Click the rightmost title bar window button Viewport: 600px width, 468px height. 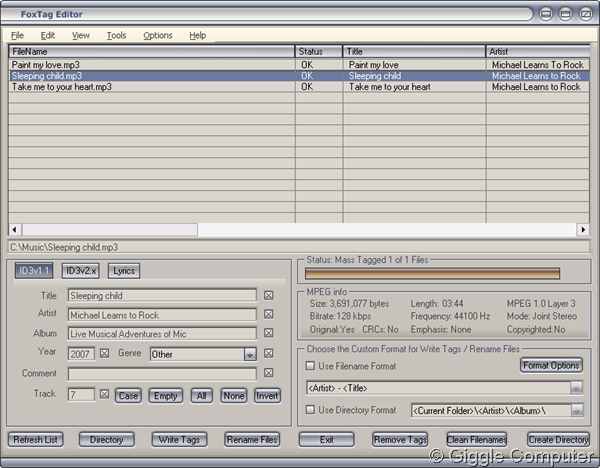[585, 14]
